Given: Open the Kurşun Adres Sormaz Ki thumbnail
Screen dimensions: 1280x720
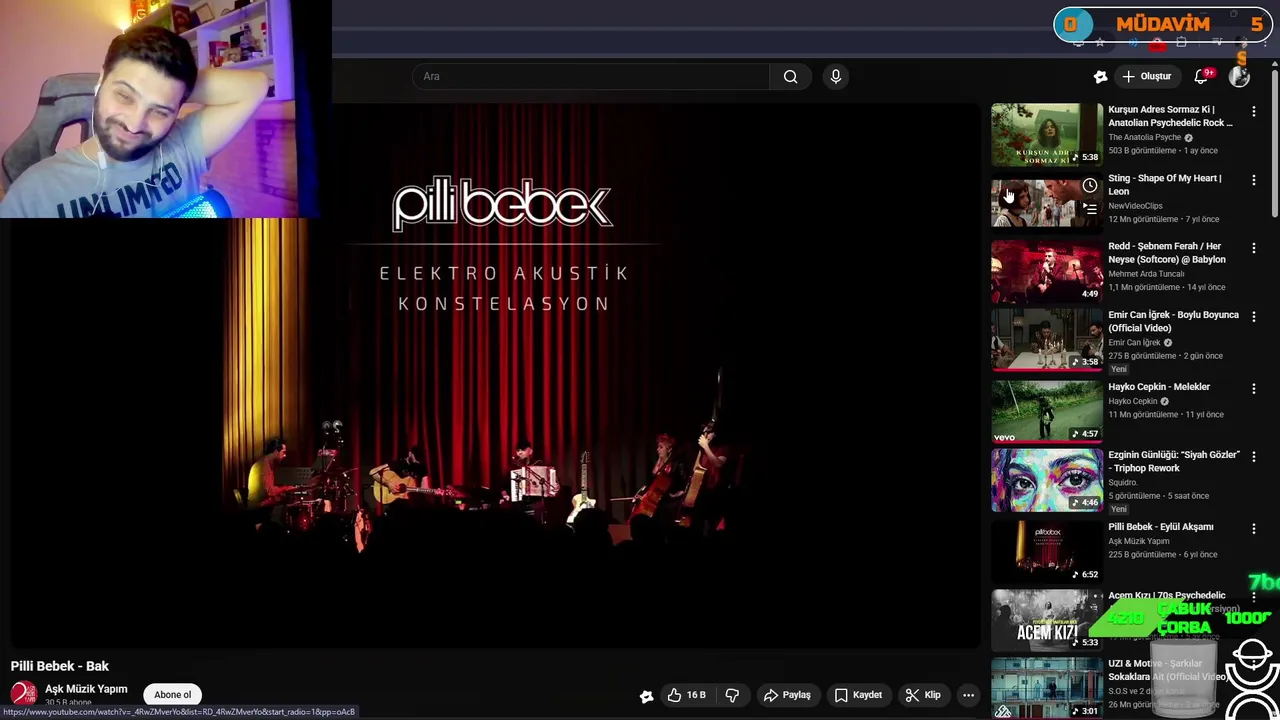Looking at the screenshot, I should 1046,134.
